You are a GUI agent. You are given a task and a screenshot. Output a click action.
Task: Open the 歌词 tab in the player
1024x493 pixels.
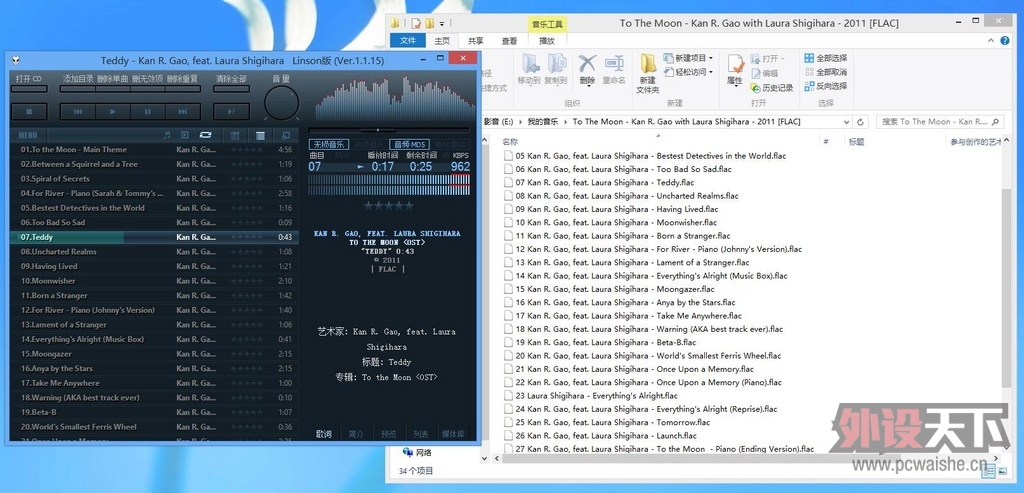324,434
